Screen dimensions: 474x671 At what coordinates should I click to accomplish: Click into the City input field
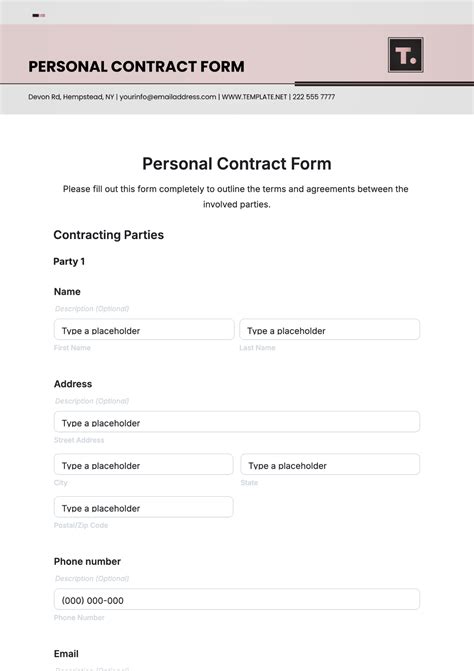click(x=143, y=464)
